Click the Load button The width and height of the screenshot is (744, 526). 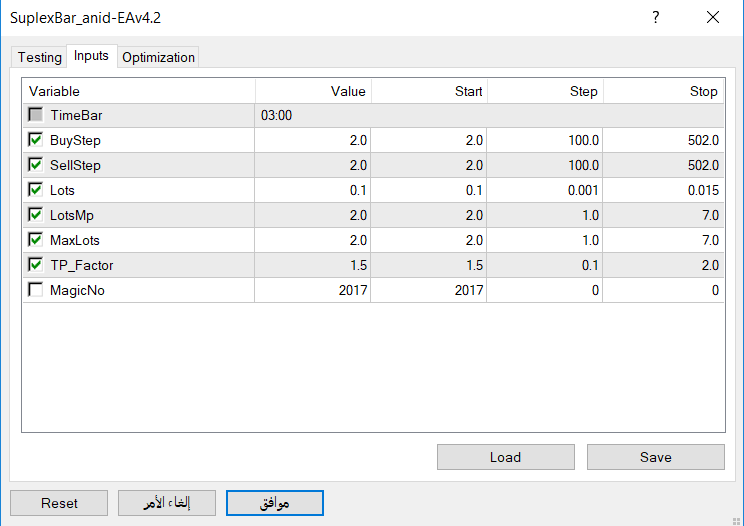(505, 457)
